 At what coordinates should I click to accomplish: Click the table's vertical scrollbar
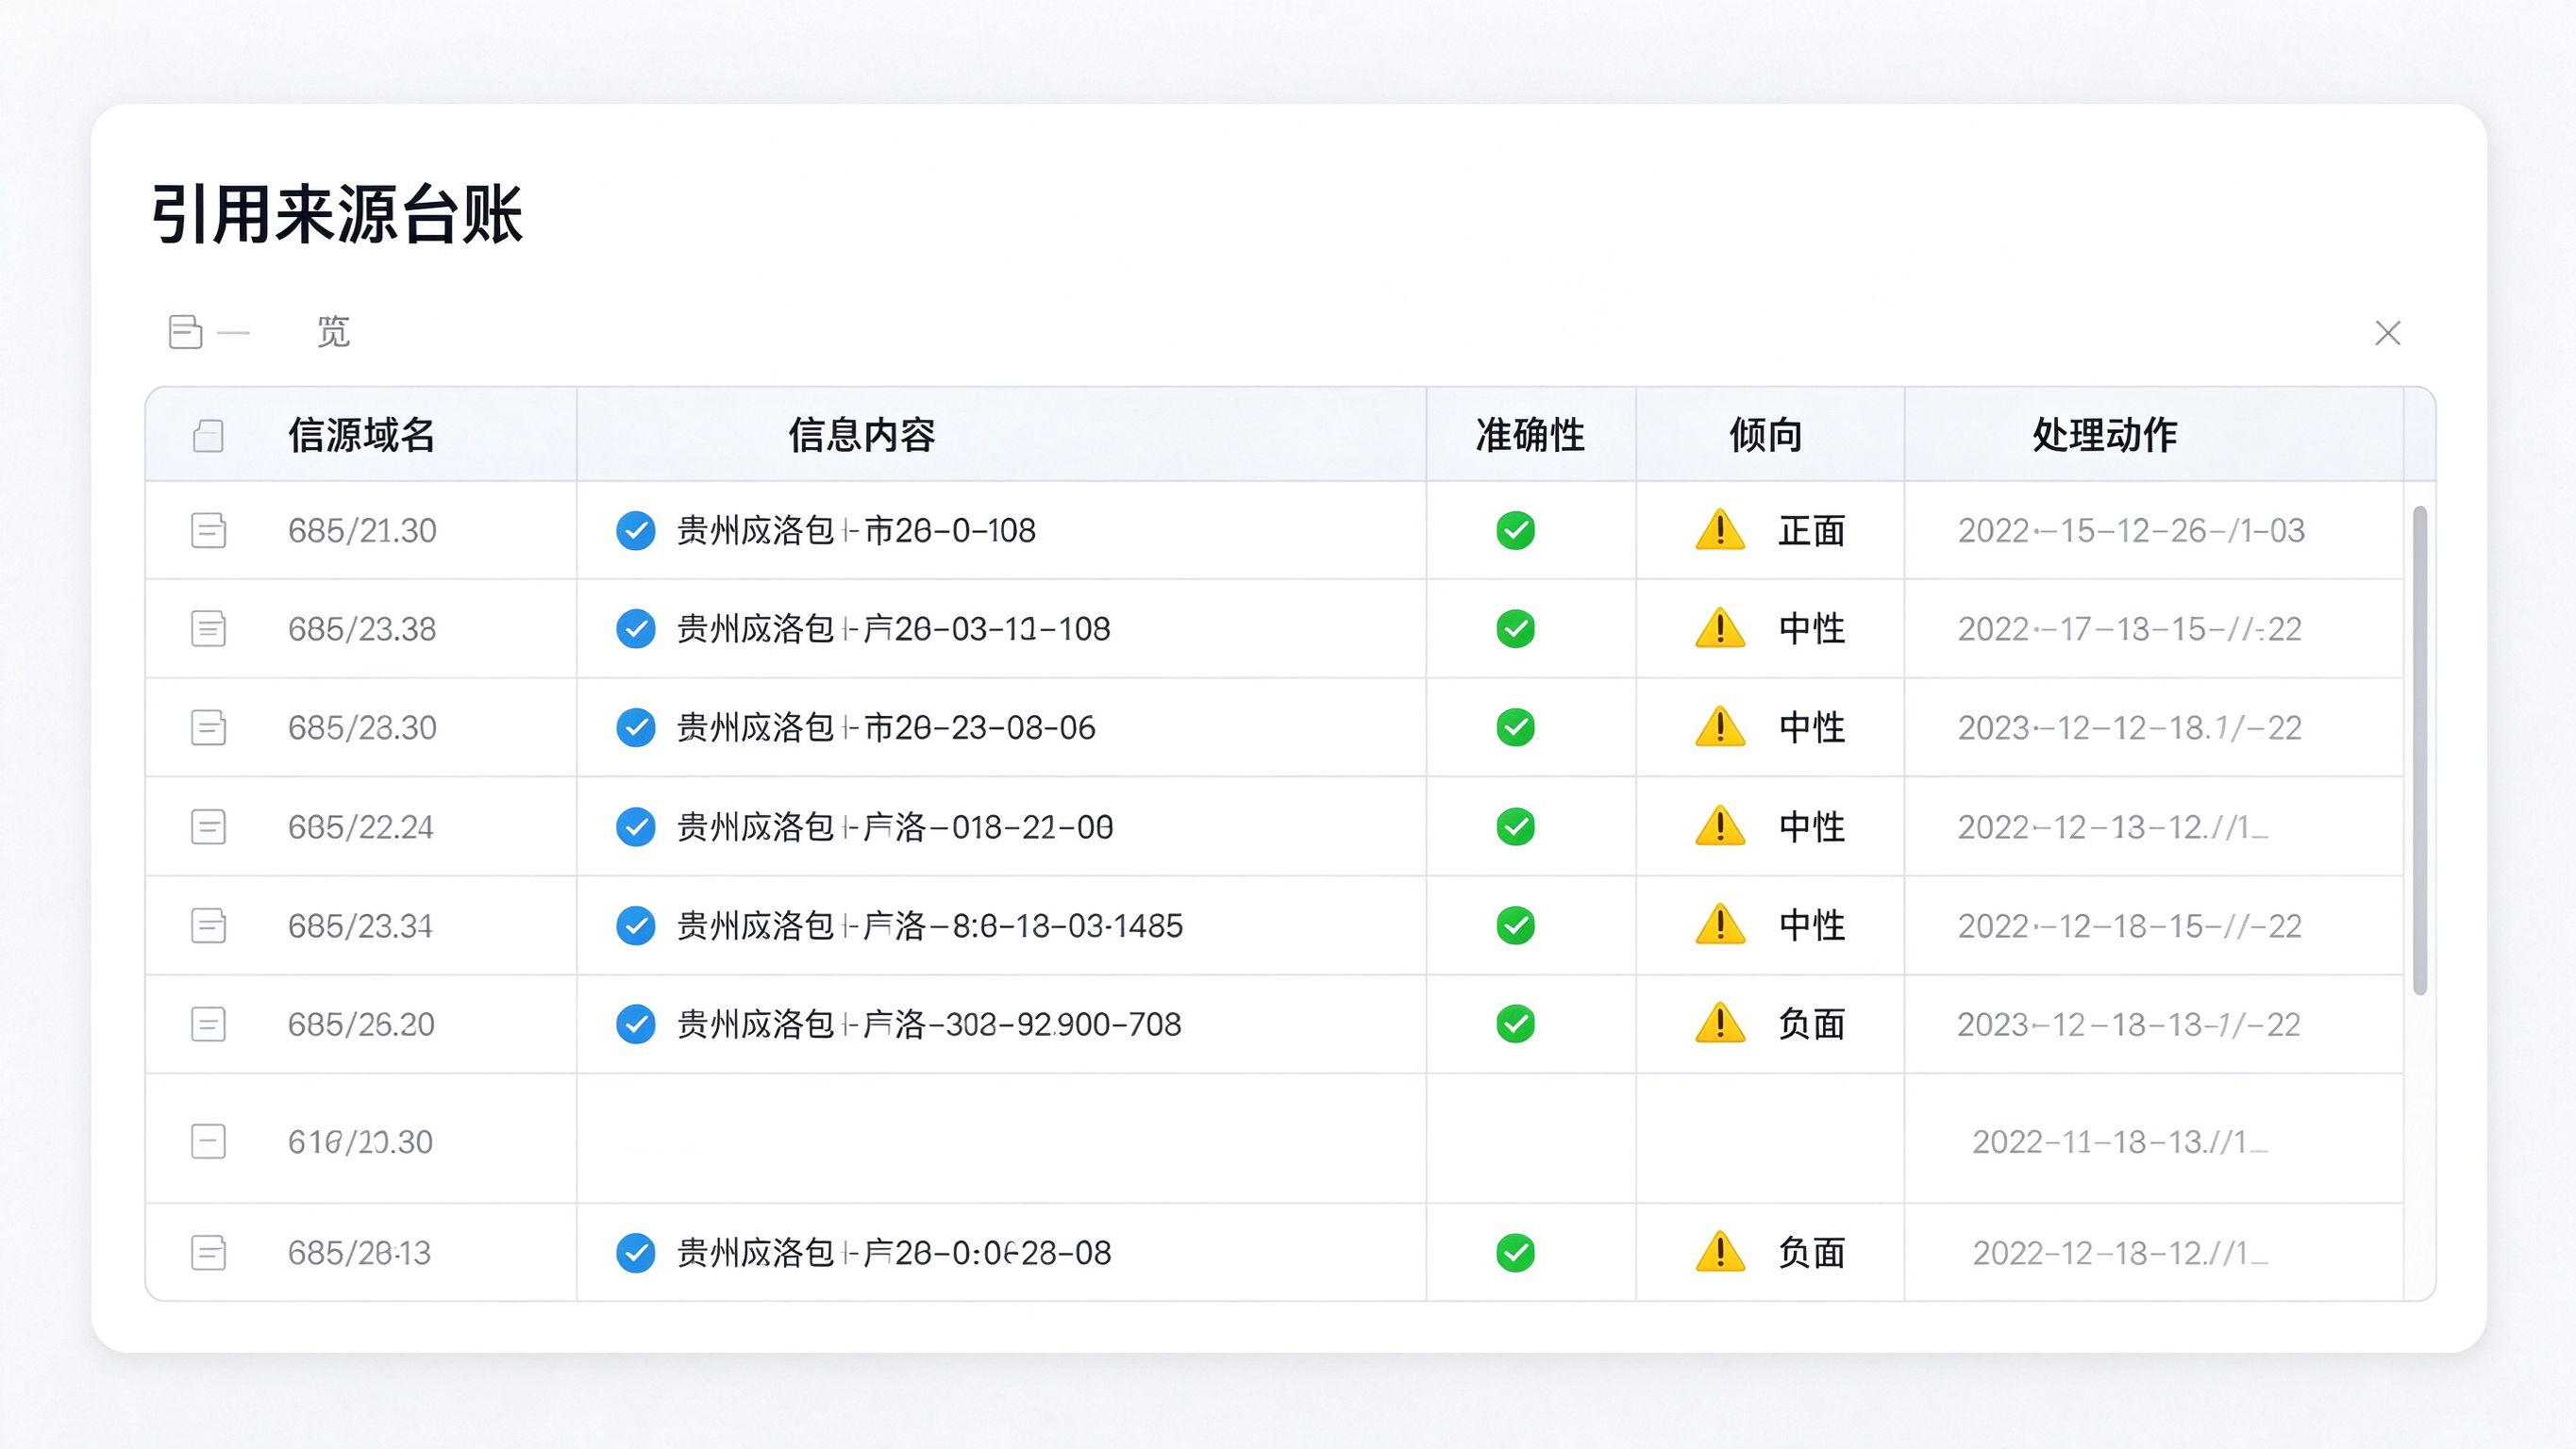[2420, 750]
